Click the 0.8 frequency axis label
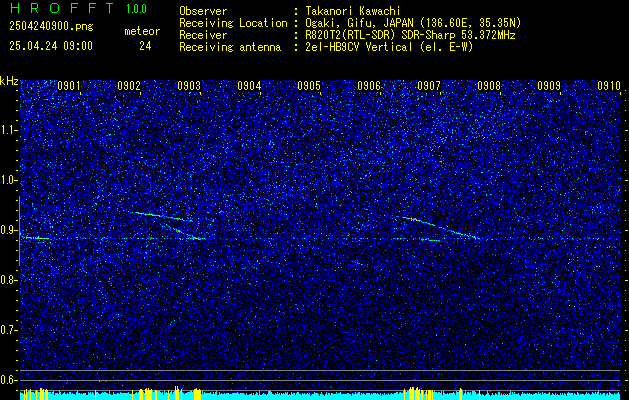Viewport: 629px width, 400px height. [8, 280]
